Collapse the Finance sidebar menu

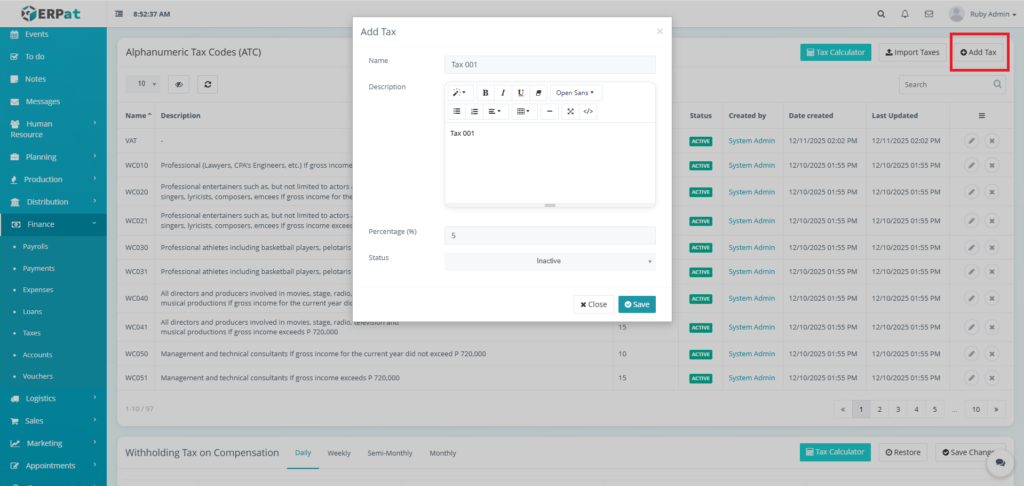[53, 224]
